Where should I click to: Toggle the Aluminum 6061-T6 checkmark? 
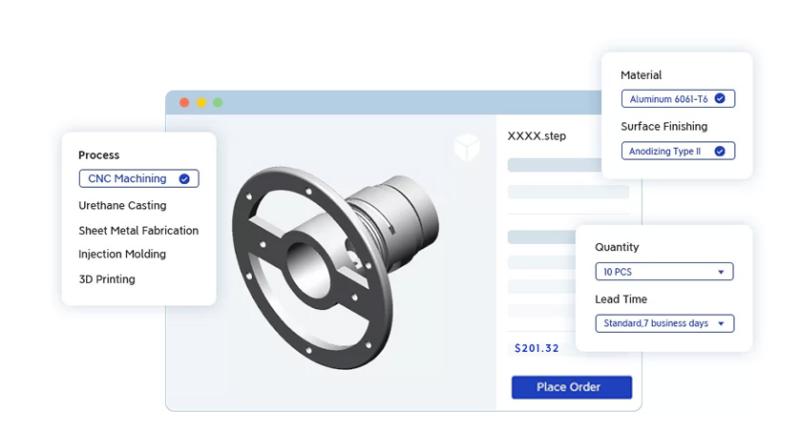coord(719,99)
